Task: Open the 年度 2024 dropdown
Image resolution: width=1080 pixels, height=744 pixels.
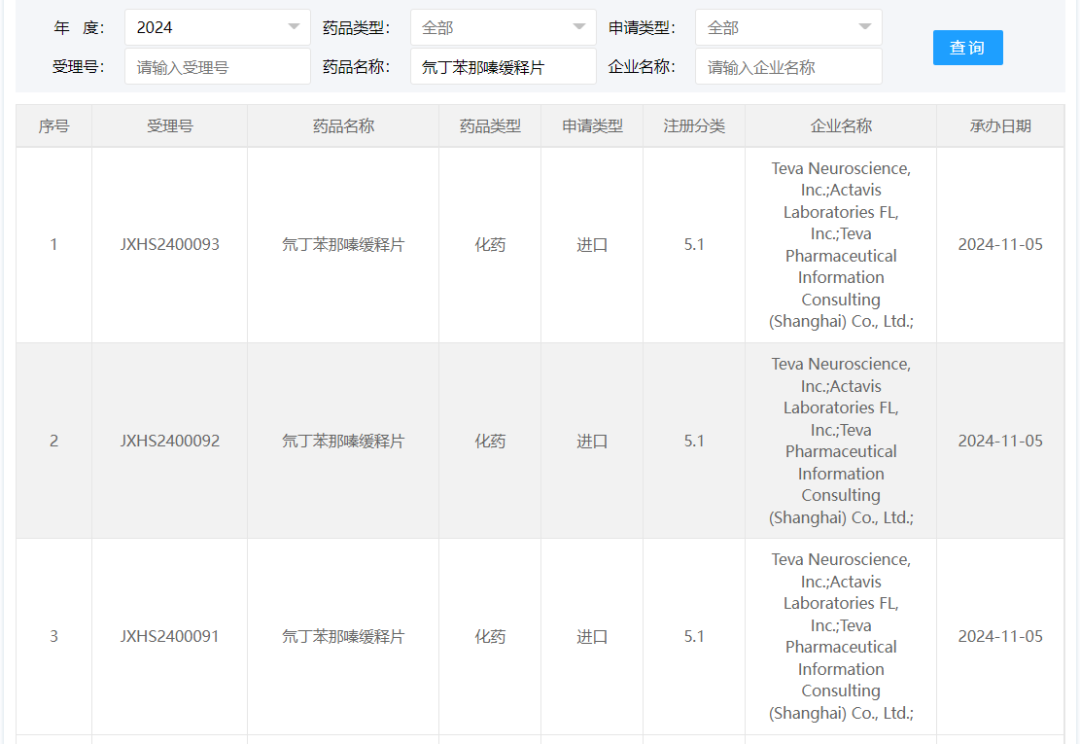Action: click(x=217, y=28)
